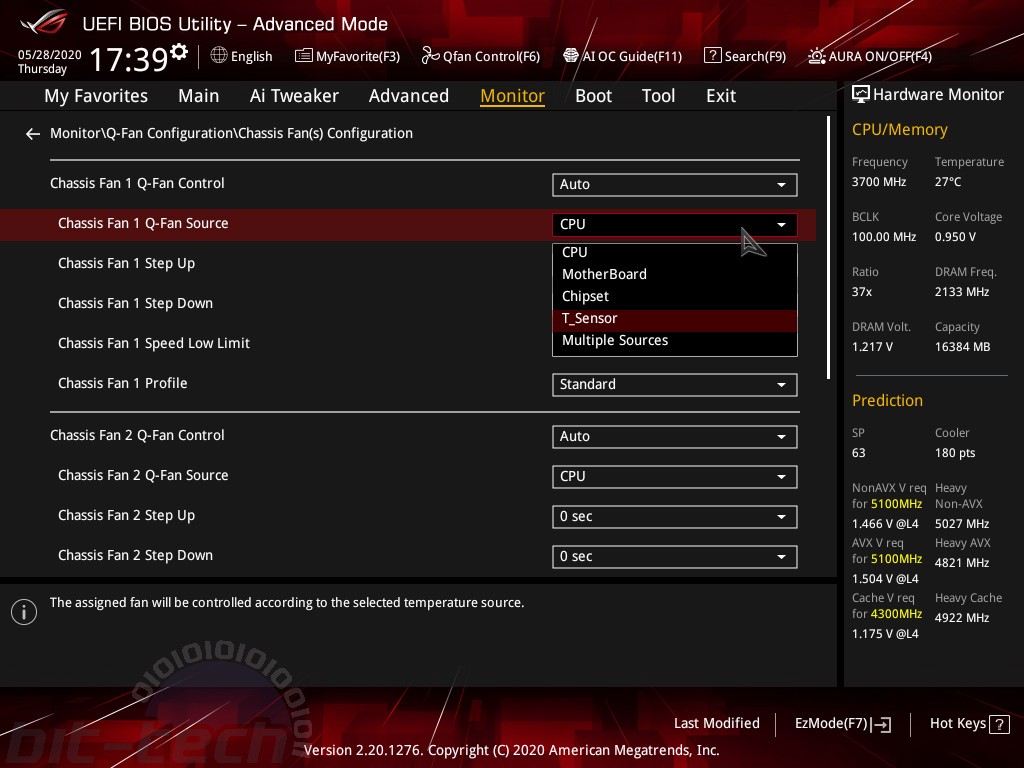The image size is (1024, 768).
Task: Click the 1.466 V @L4 value
Action: [x=885, y=524]
